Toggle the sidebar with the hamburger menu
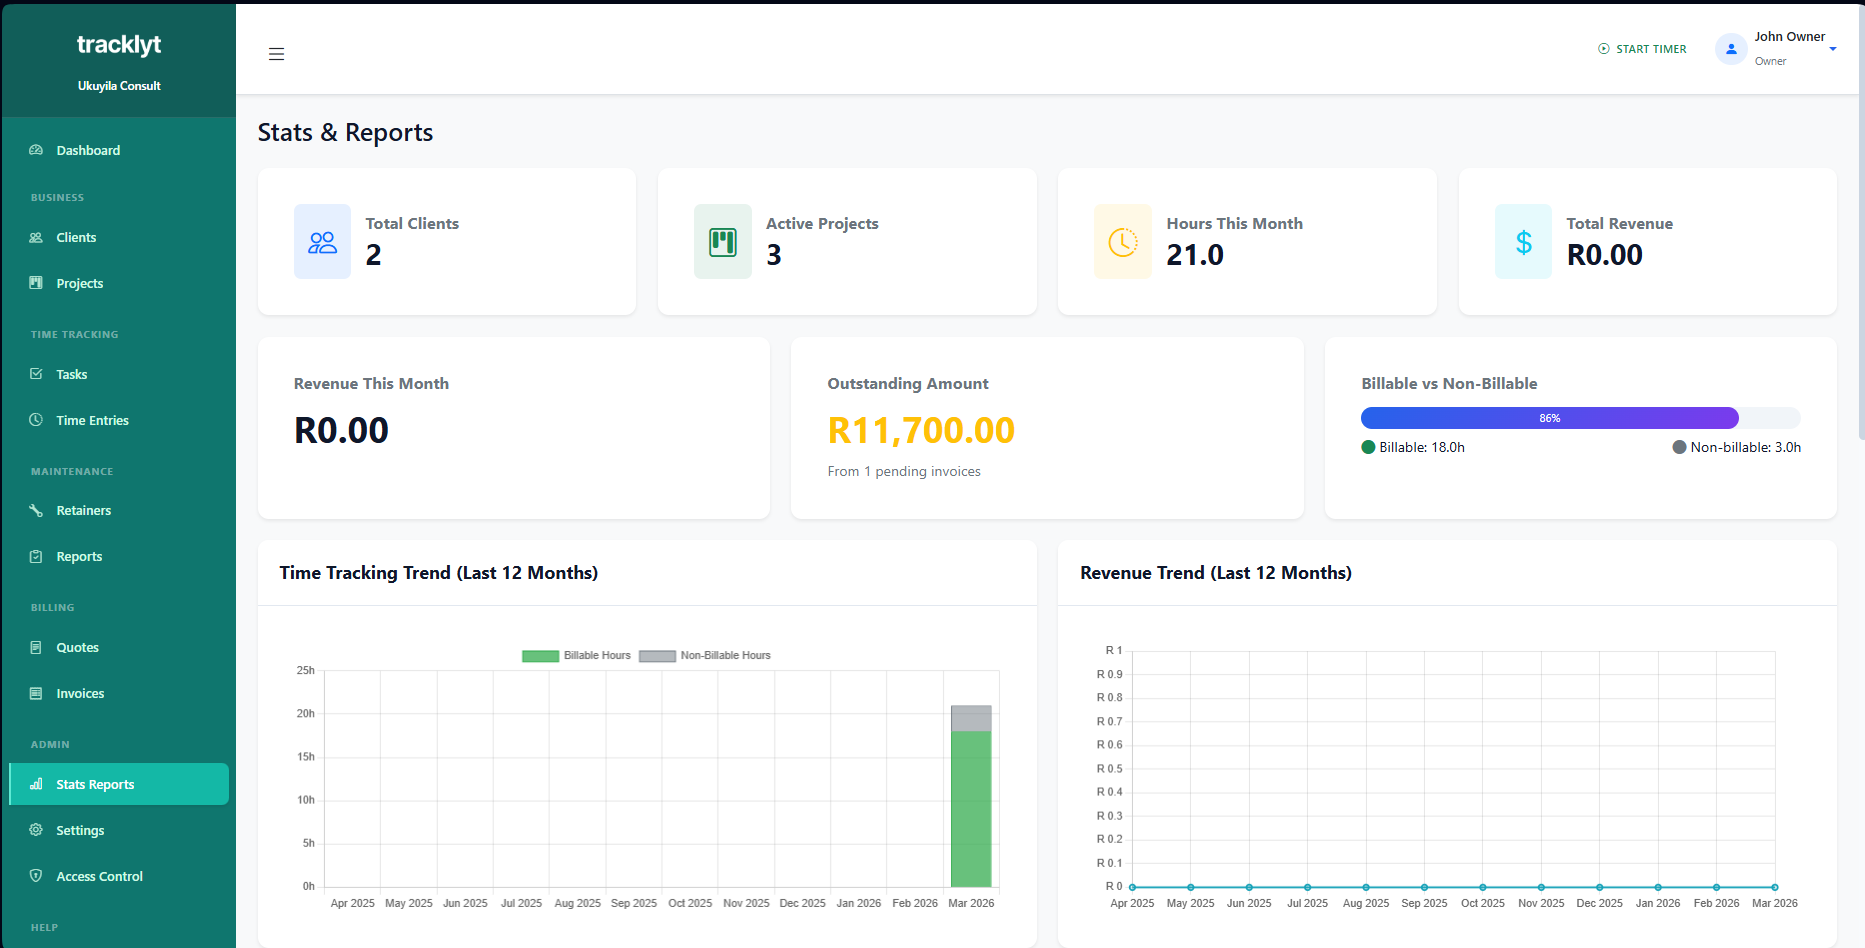 point(276,54)
